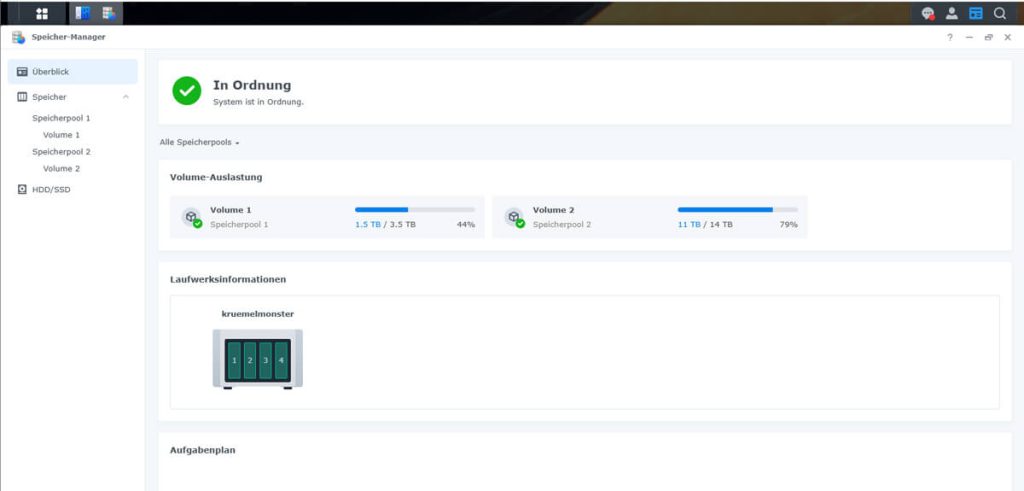Image resolution: width=1024 pixels, height=491 pixels.
Task: Click the Volume 1 status icon
Action: coord(190,217)
